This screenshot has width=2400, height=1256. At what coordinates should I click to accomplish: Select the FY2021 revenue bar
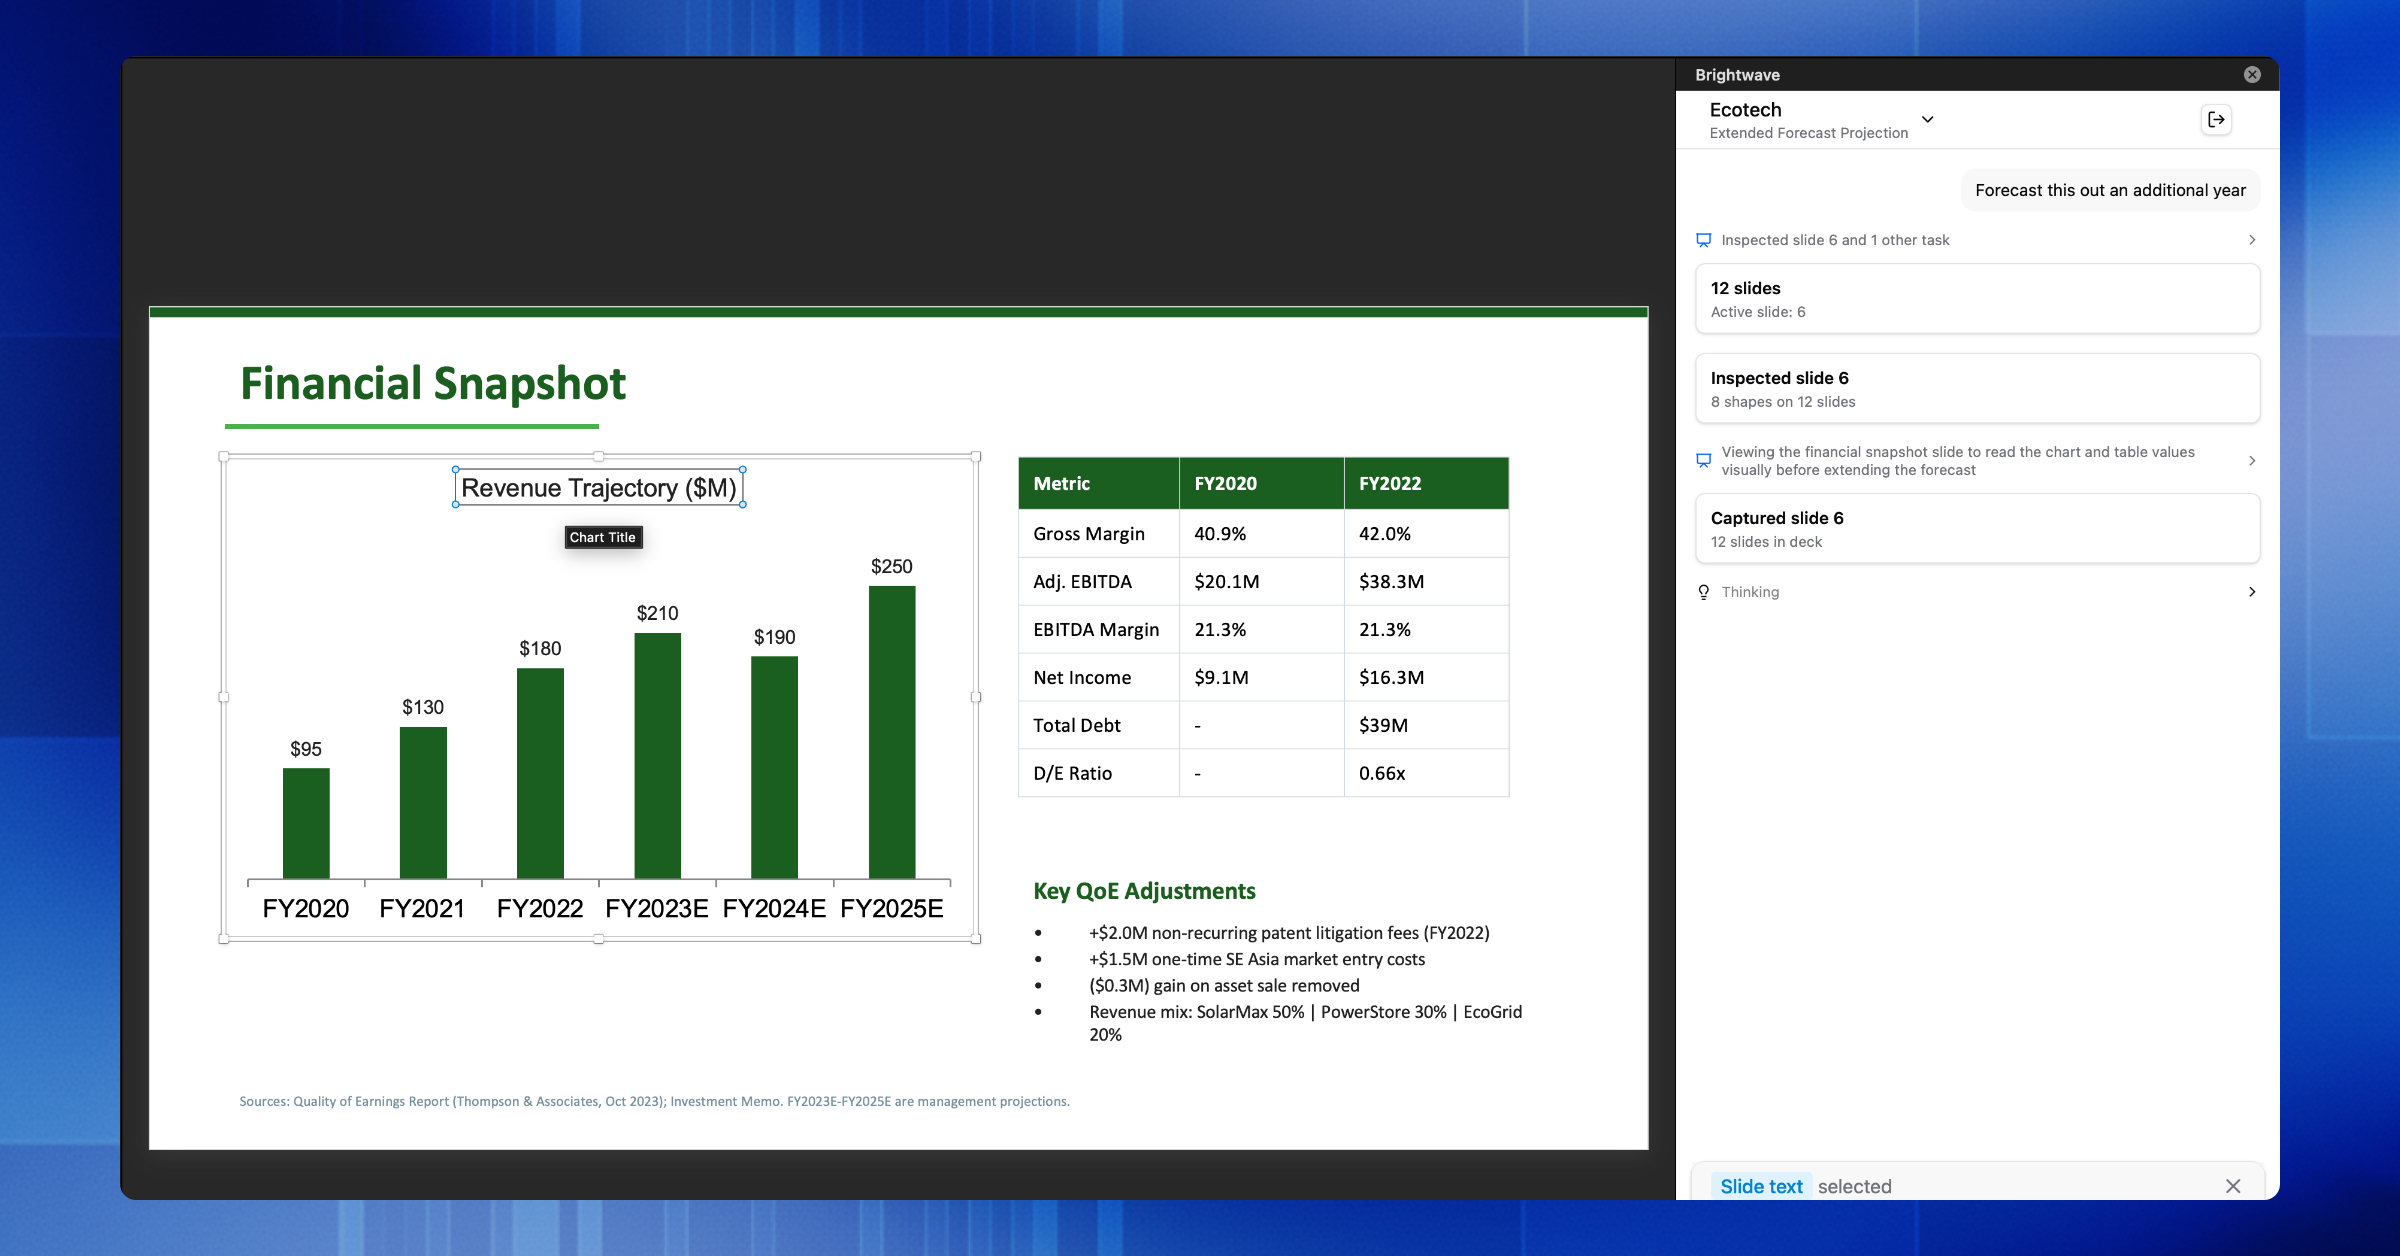423,803
